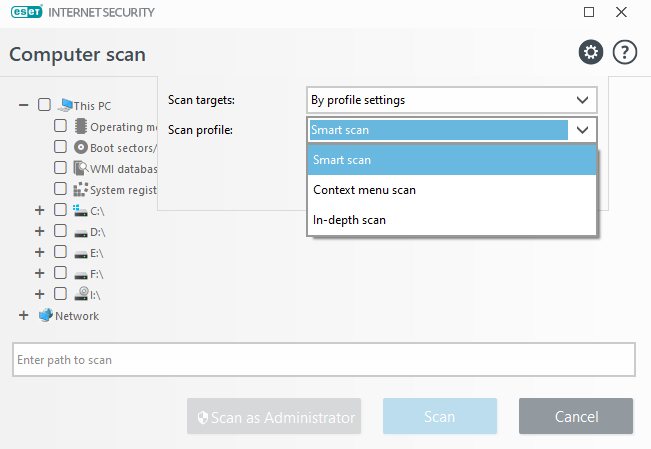Open the Scan targets dropdown
651x449 pixels.
click(x=452, y=100)
